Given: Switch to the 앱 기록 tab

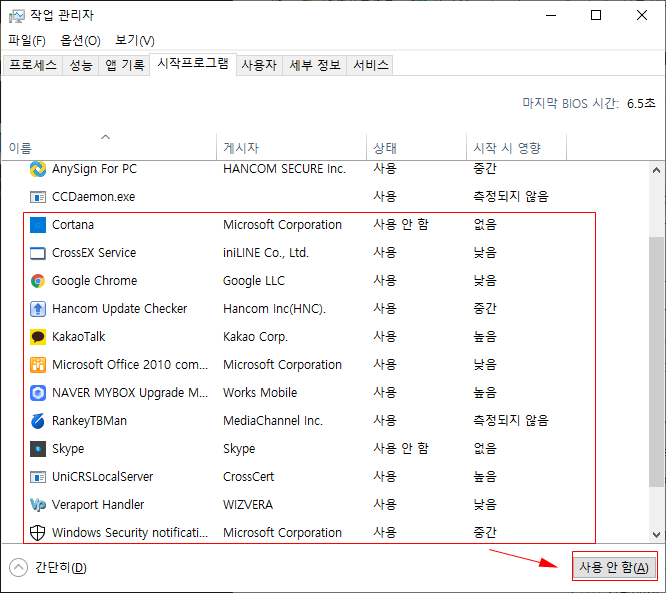Looking at the screenshot, I should pos(124,65).
